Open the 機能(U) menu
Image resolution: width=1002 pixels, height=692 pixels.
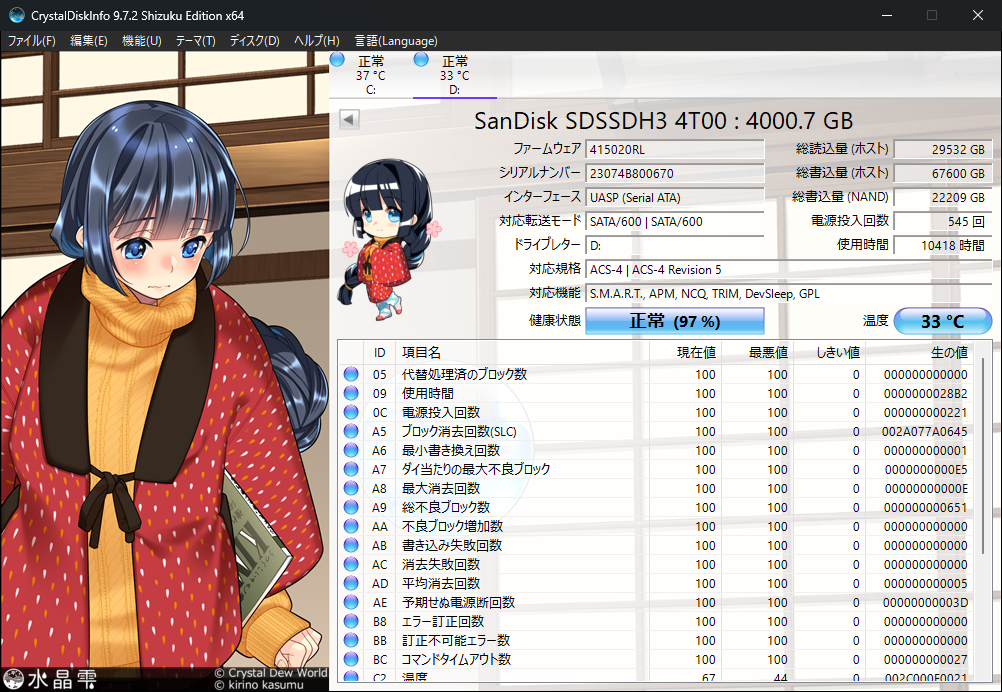point(141,41)
